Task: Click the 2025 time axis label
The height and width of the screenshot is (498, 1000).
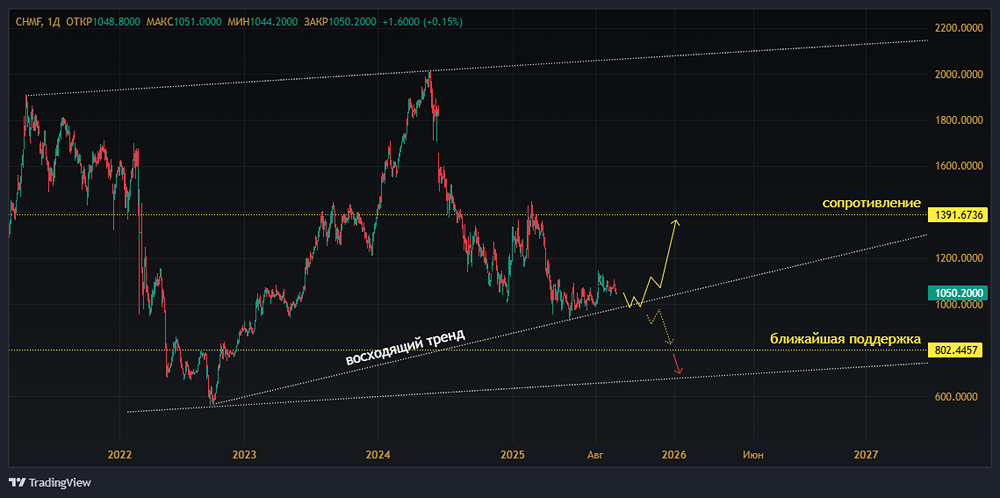Action: click(x=512, y=454)
